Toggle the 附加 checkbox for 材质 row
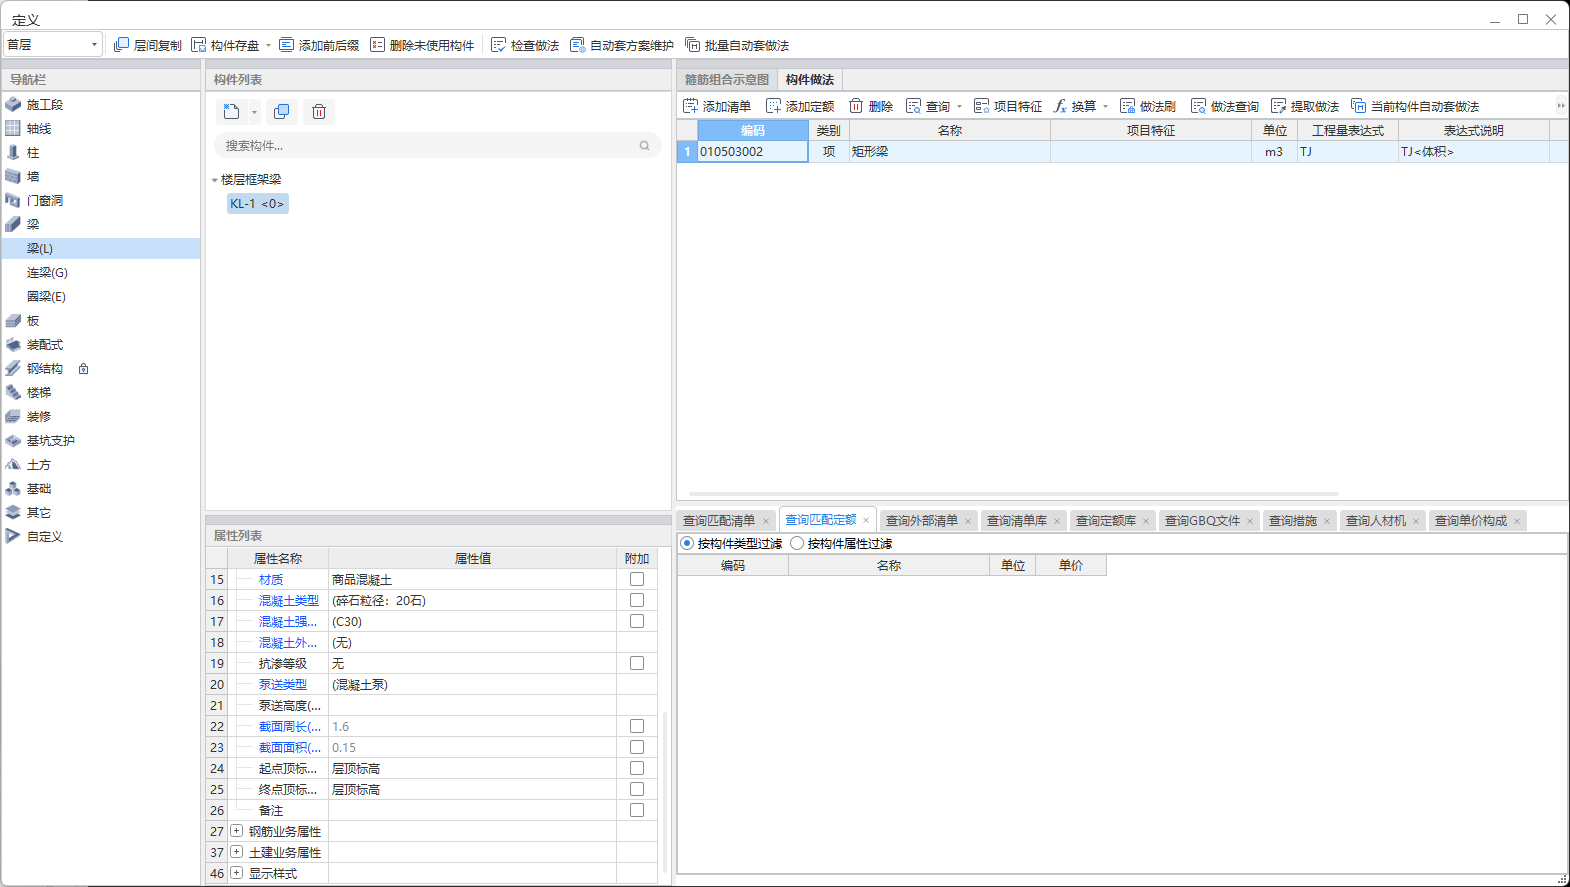 pos(637,579)
